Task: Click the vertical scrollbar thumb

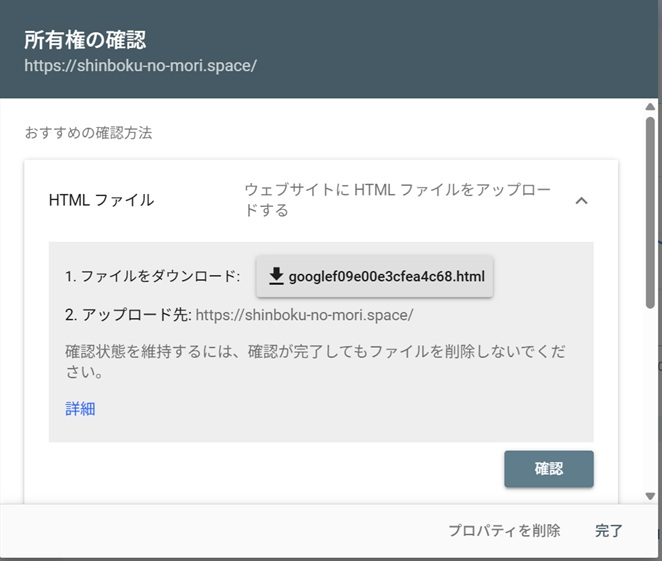Action: pyautogui.click(x=651, y=210)
